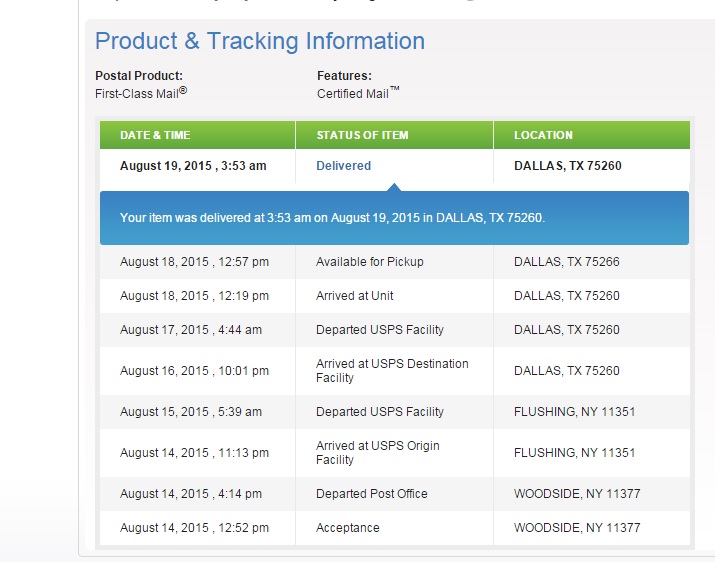Click the FLUSHING, NY 11351 origin facility location
715x562 pixels.
tap(574, 453)
